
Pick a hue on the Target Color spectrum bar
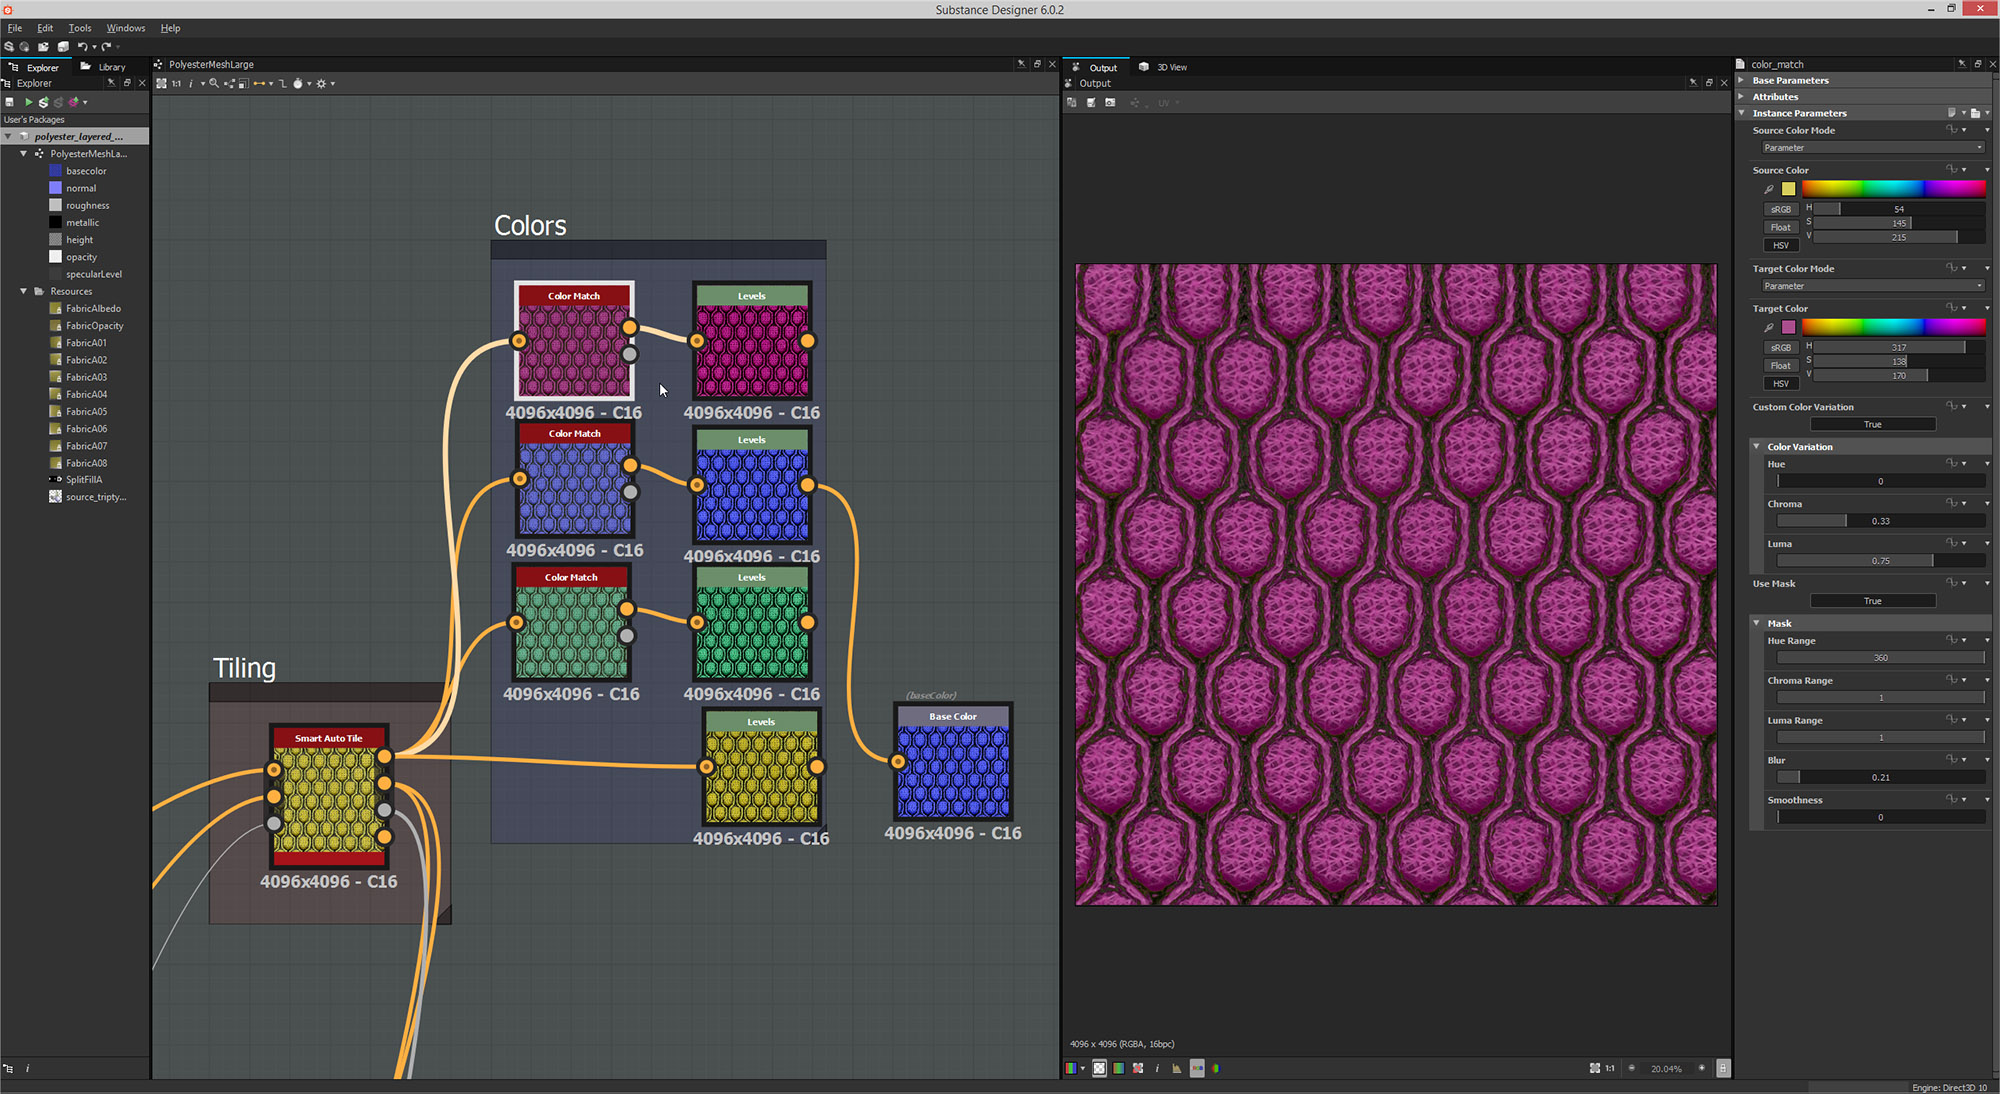(1890, 327)
